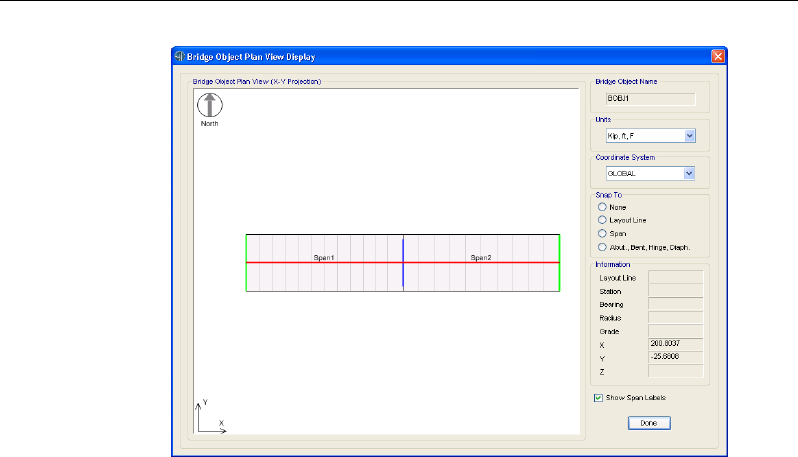This screenshot has width=798, height=457.
Task: Select the Span snap option
Action: (x=602, y=232)
